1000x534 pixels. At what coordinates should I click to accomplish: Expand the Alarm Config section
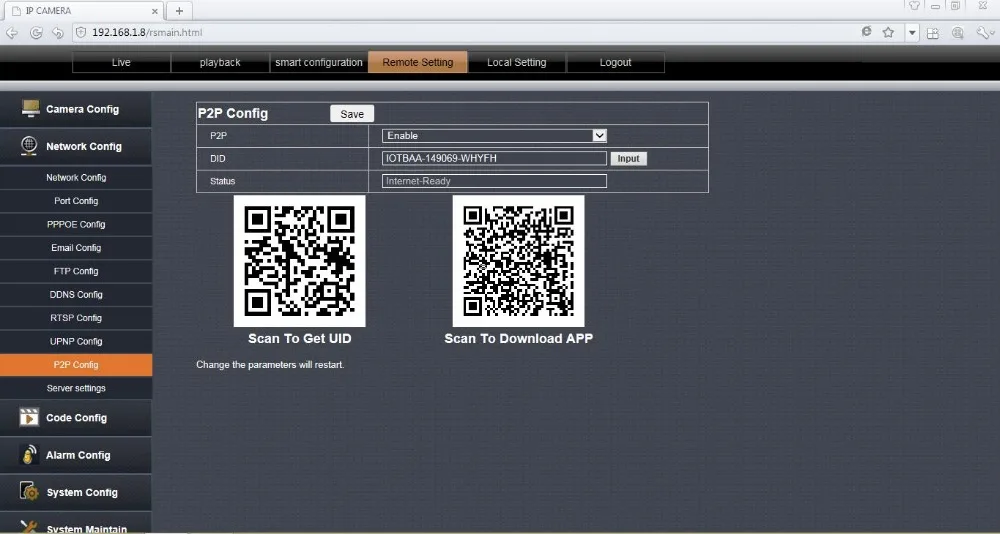[76, 455]
